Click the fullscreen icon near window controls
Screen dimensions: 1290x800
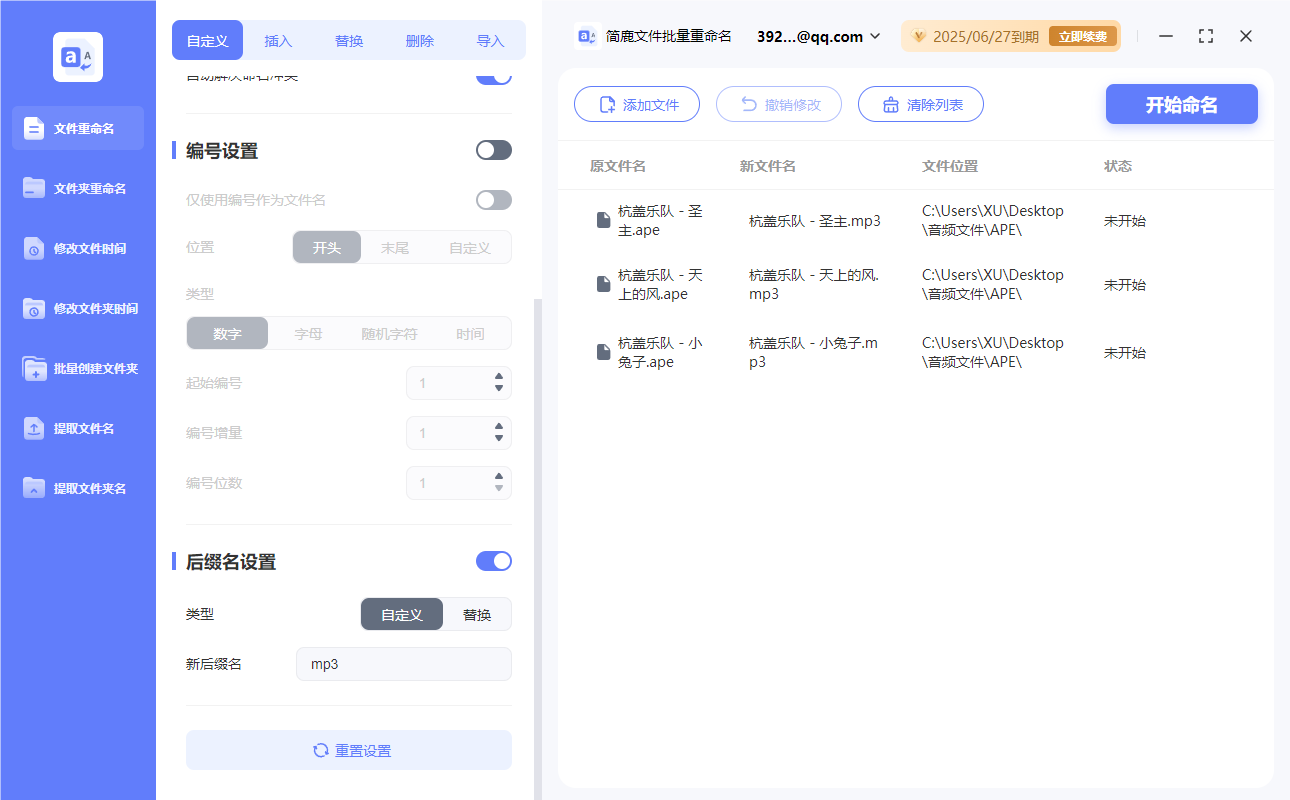tap(1205, 36)
